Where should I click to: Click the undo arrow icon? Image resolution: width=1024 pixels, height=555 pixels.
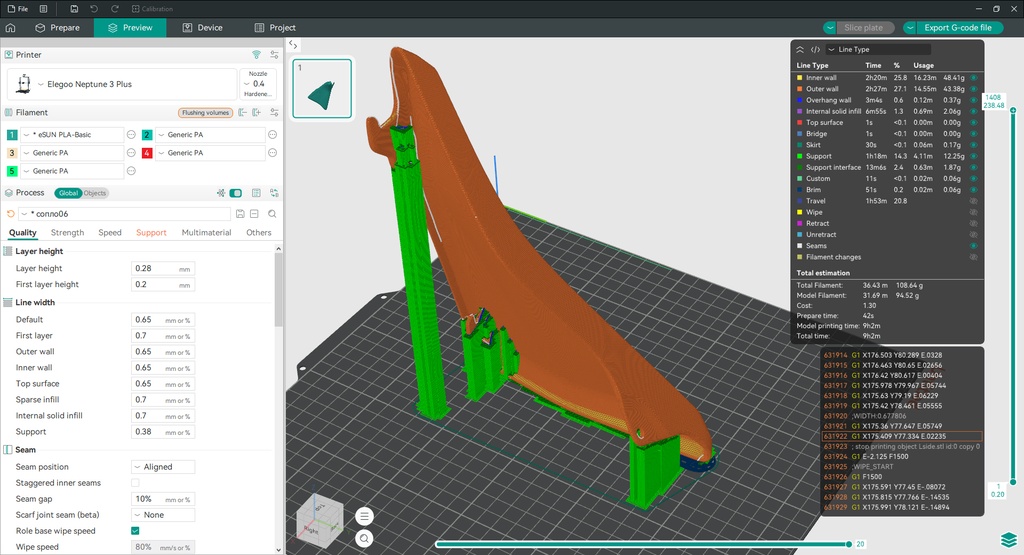(x=94, y=8)
